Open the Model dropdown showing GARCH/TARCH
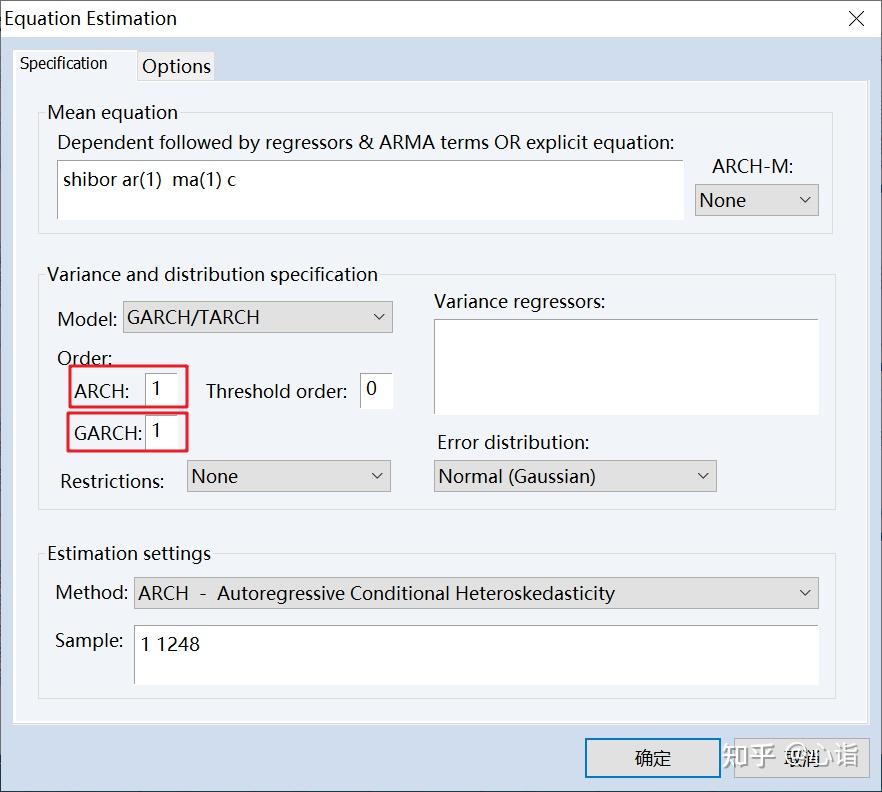Image resolution: width=882 pixels, height=792 pixels. point(258,318)
